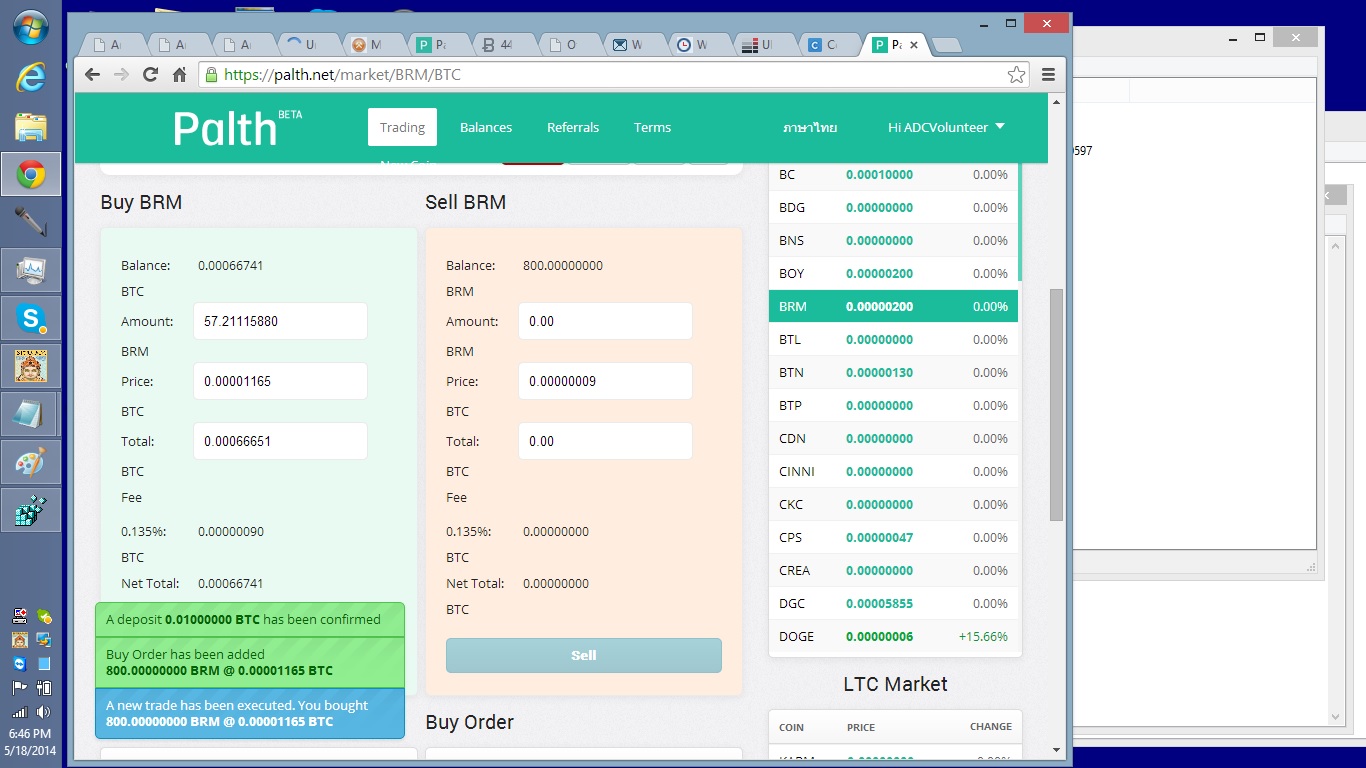Click the Windows Start orb
1366x768 pixels.
(31, 26)
